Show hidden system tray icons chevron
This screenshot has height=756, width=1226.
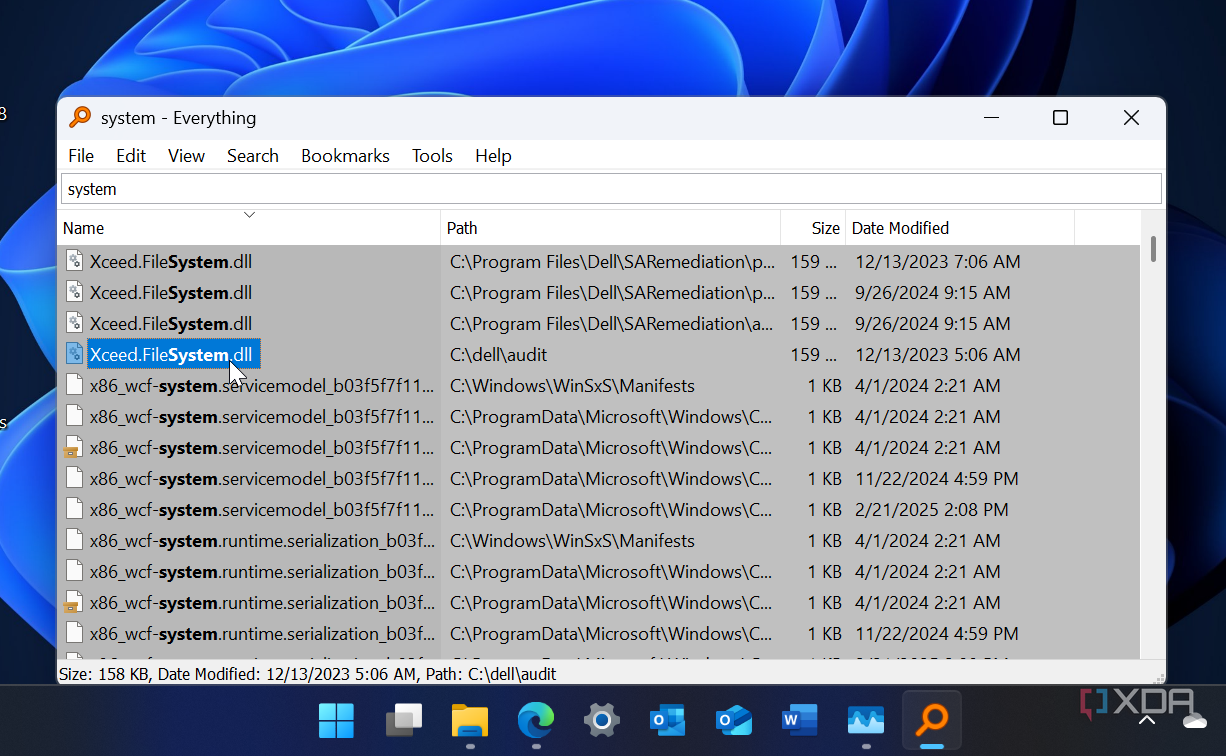[1147, 720]
